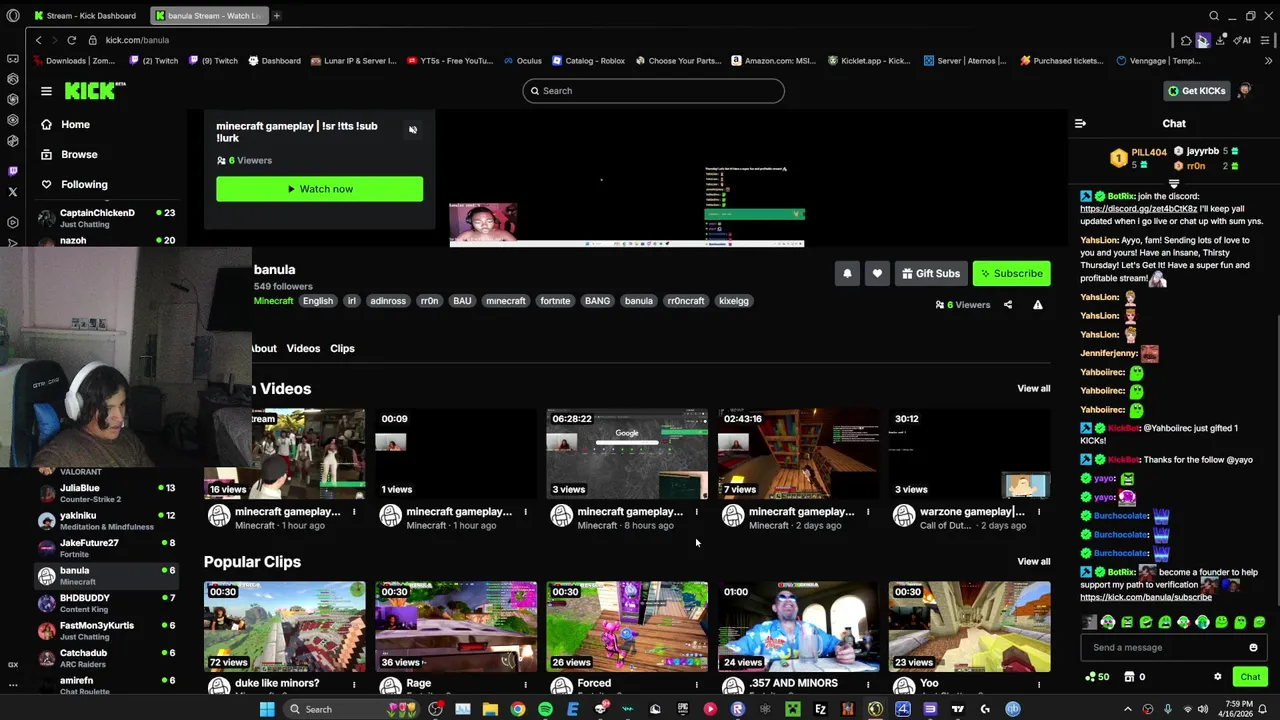Open a new browser tab plus

(276, 16)
